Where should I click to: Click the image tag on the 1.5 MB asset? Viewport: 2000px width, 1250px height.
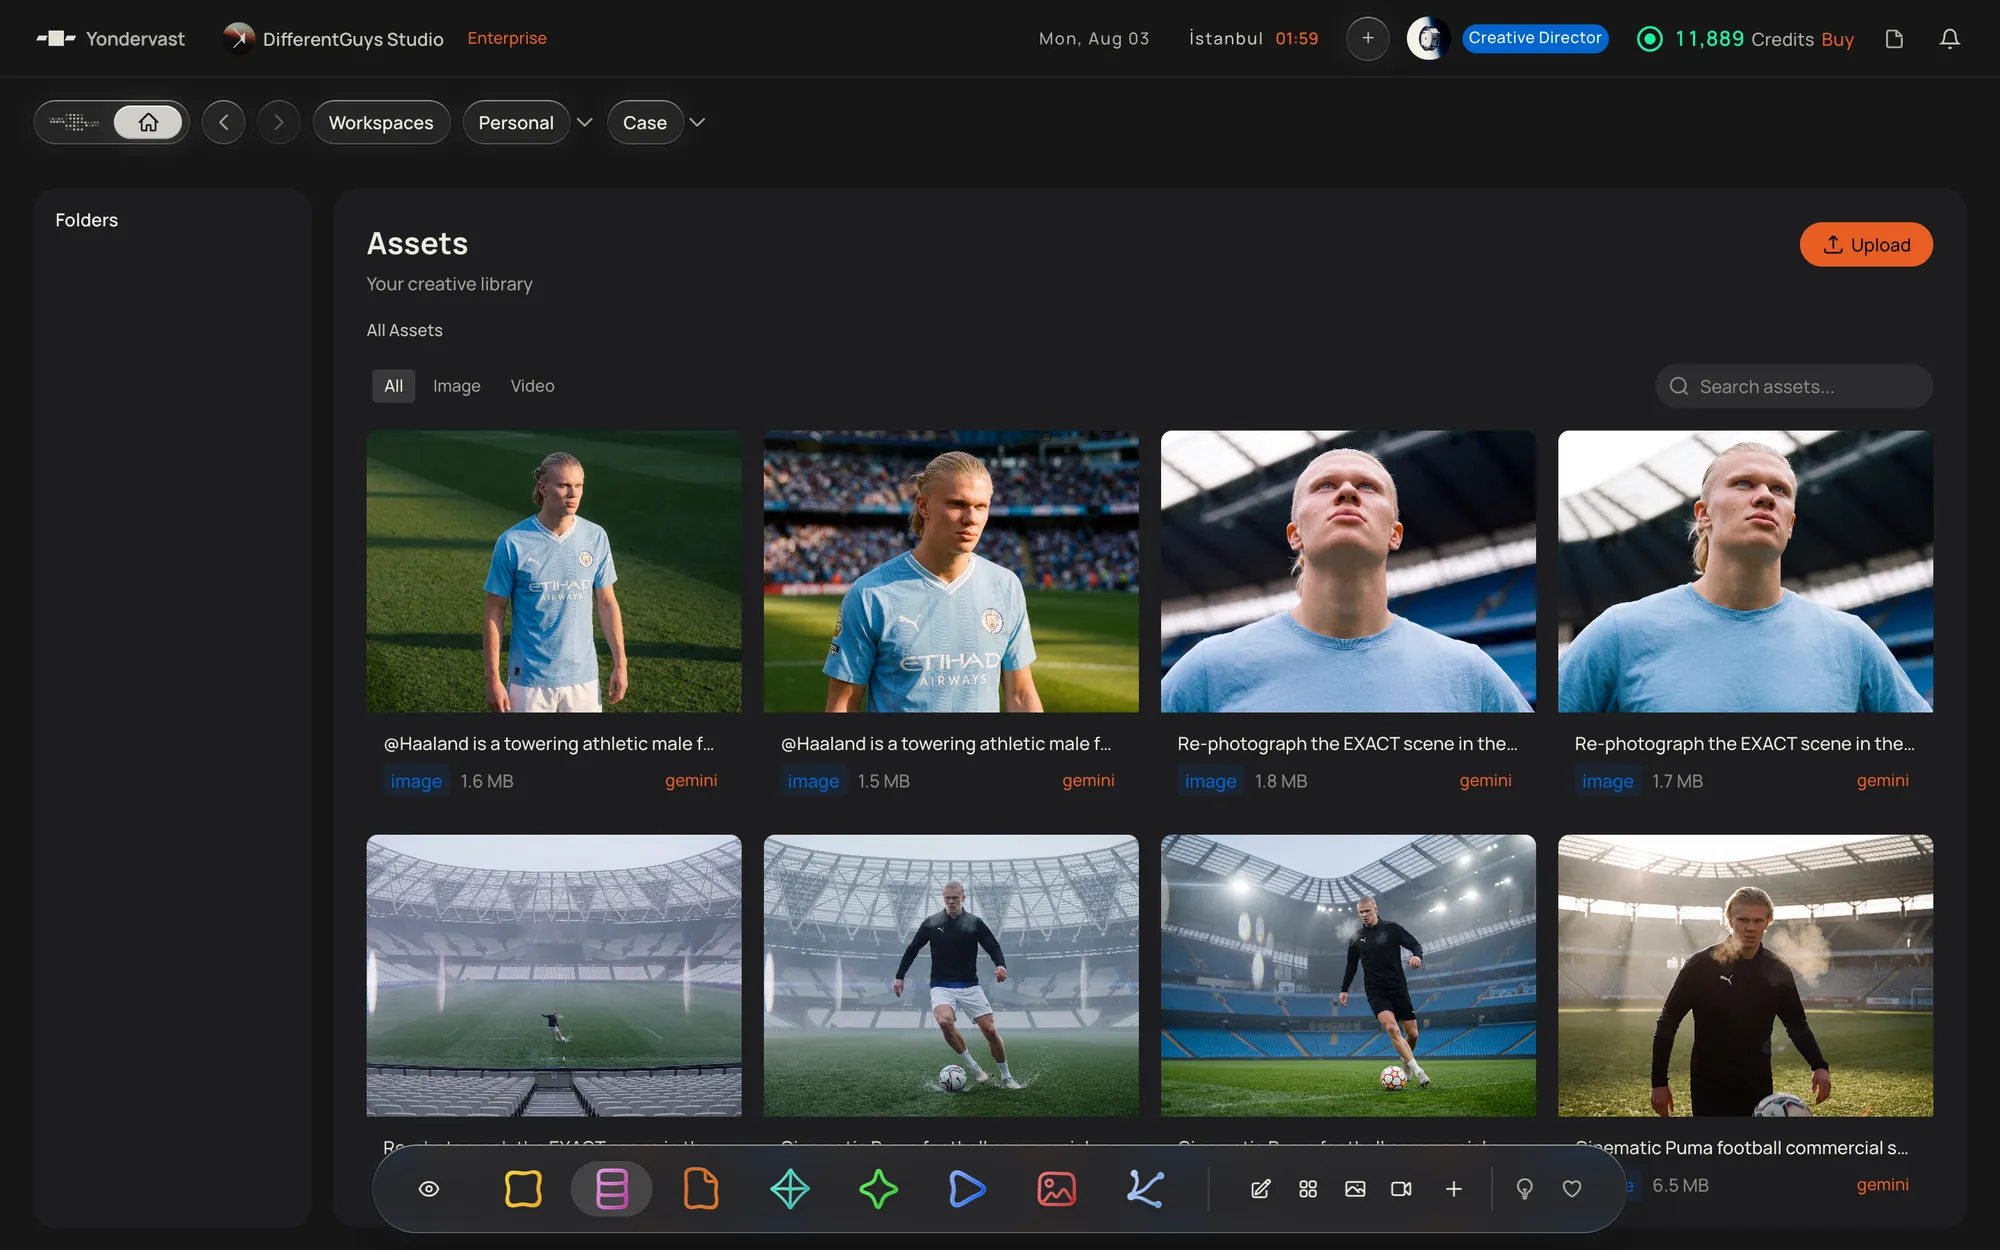[813, 781]
